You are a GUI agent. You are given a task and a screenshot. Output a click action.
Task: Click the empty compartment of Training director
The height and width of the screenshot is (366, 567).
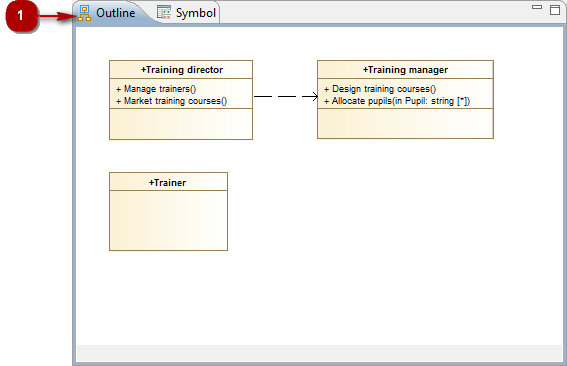(181, 124)
